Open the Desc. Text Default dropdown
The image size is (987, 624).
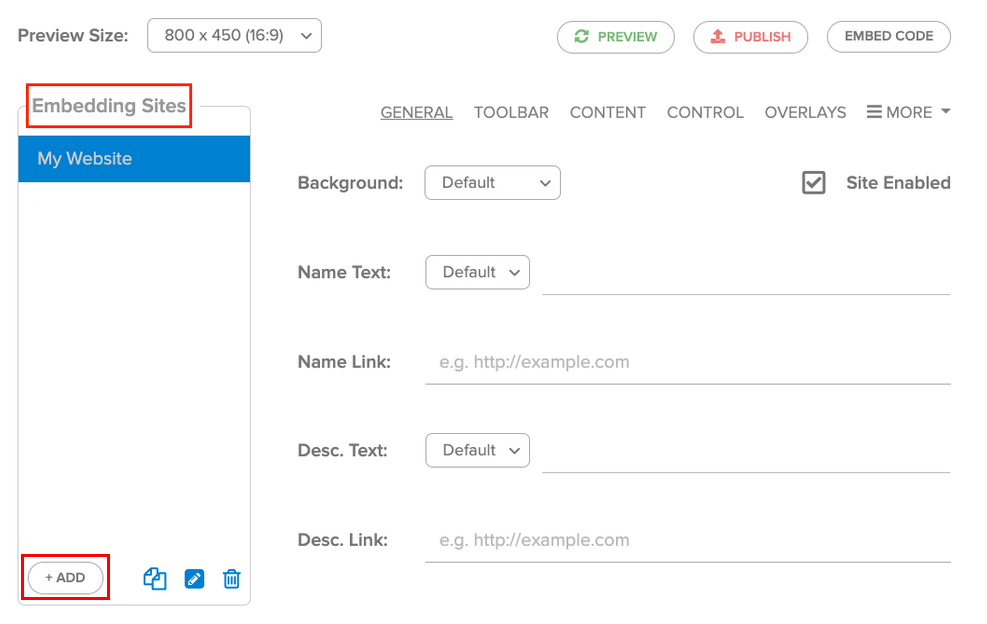[x=477, y=450]
